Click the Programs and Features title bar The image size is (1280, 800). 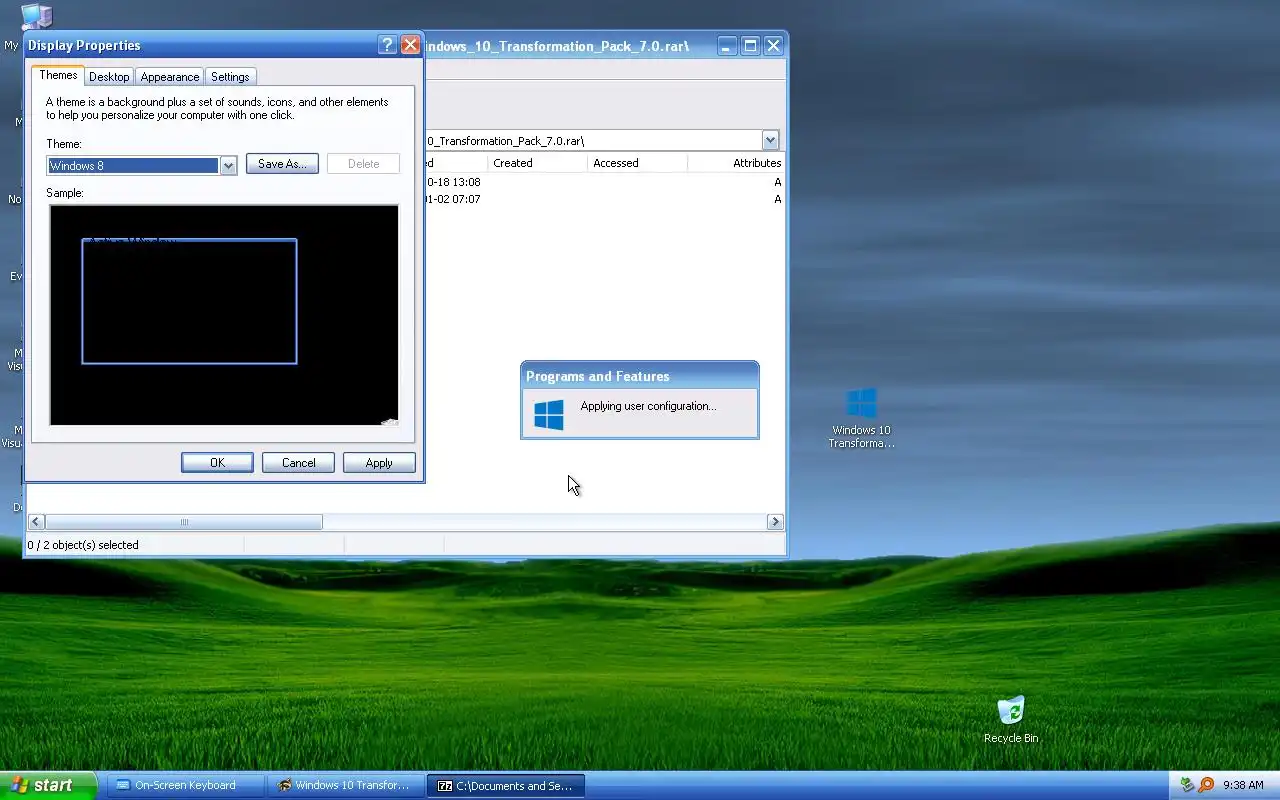click(x=640, y=376)
